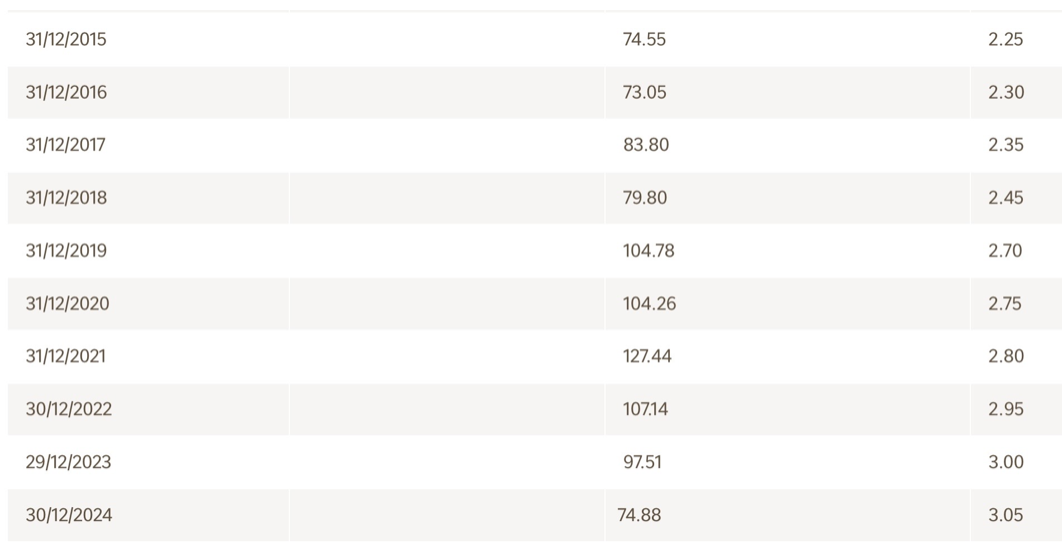Click the 2.80 figure in the 2021 row

click(1006, 356)
